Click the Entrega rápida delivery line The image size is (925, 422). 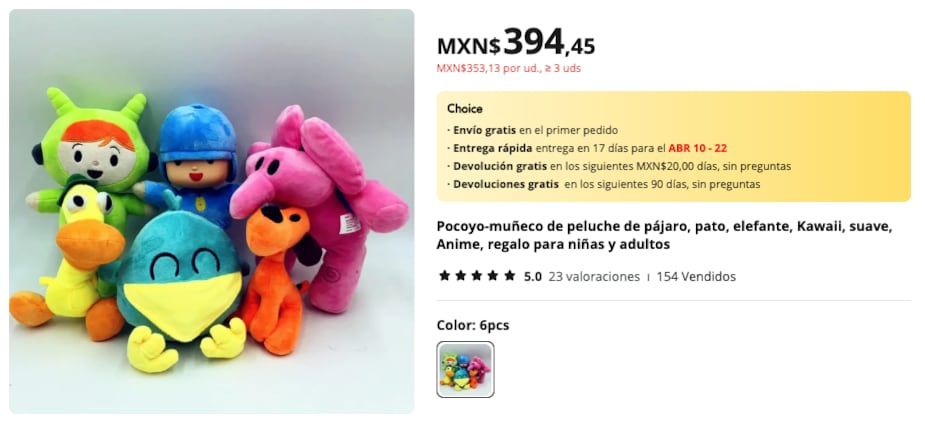click(x=588, y=148)
